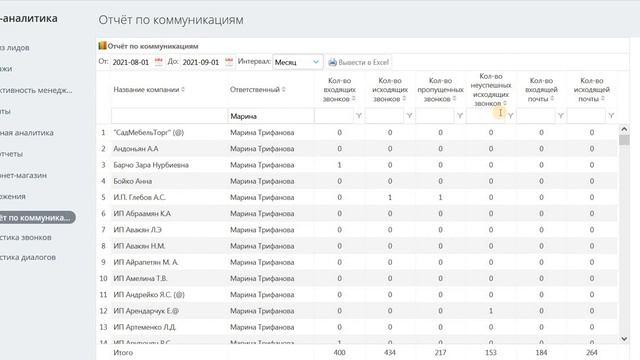The image size is (640, 360).
Task: Open the To date calendar picker
Action: 229,62
